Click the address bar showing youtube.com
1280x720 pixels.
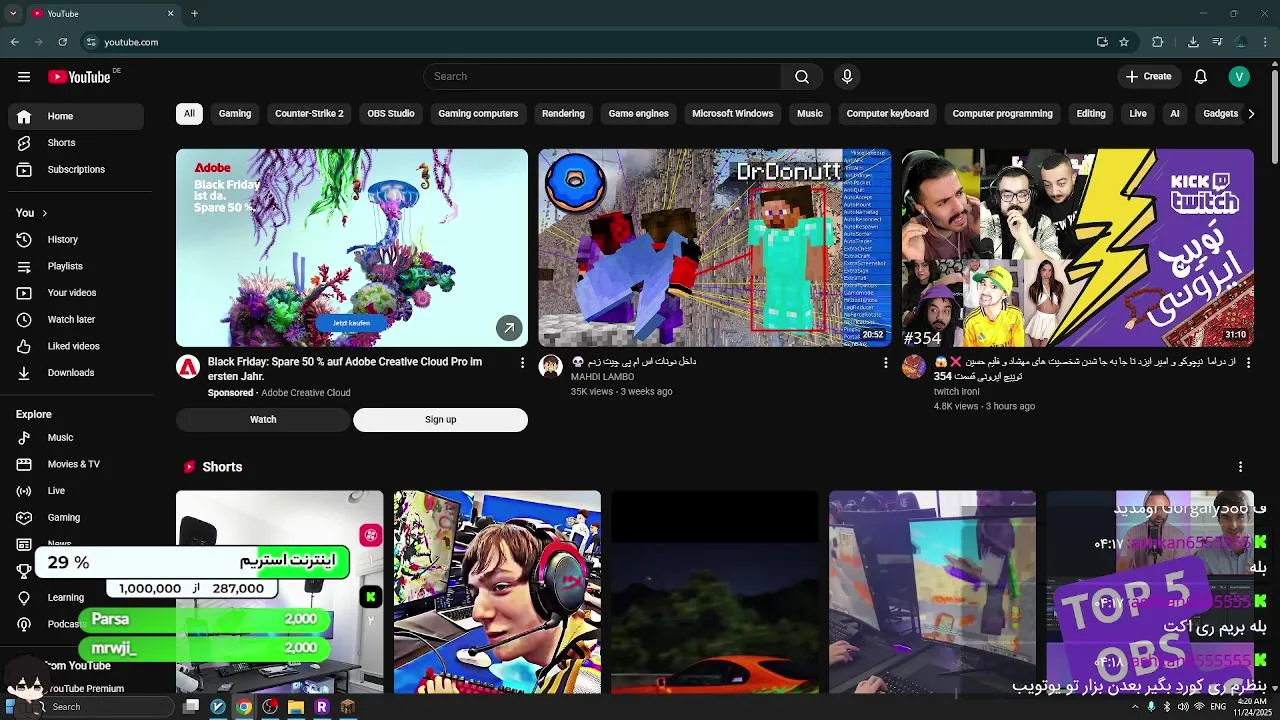(588, 42)
